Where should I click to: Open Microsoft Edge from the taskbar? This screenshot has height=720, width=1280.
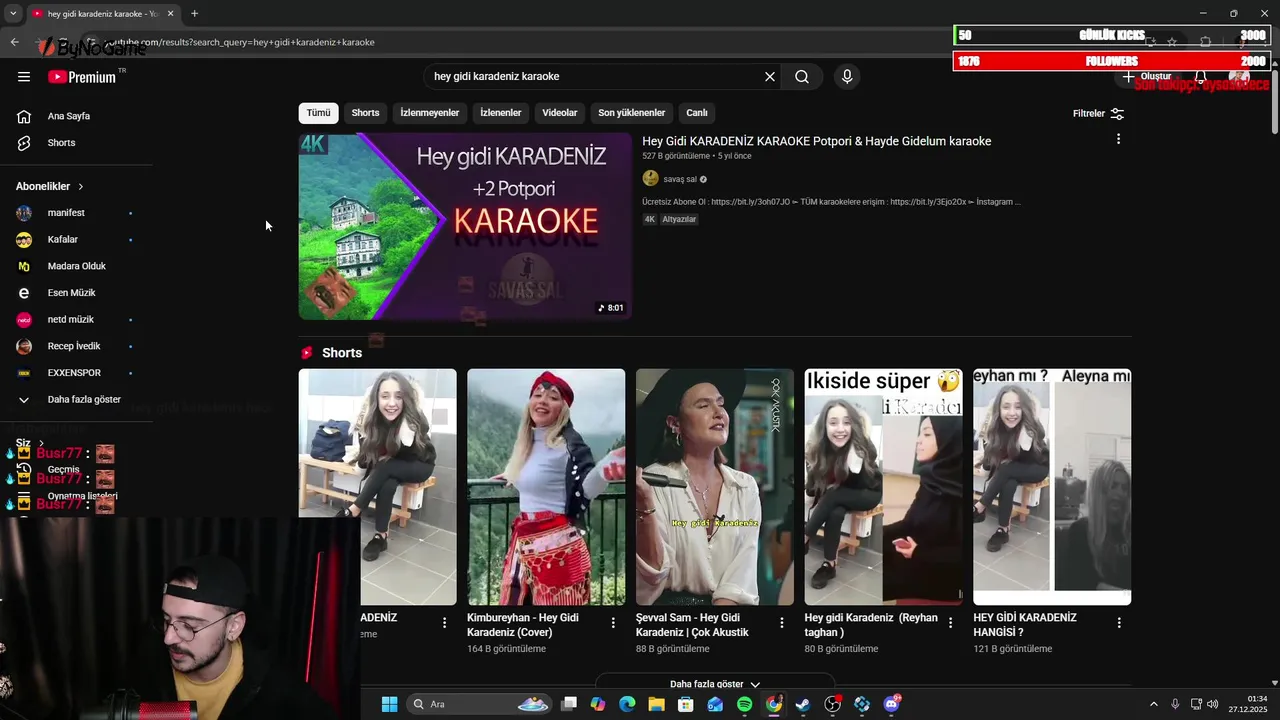pos(627,704)
